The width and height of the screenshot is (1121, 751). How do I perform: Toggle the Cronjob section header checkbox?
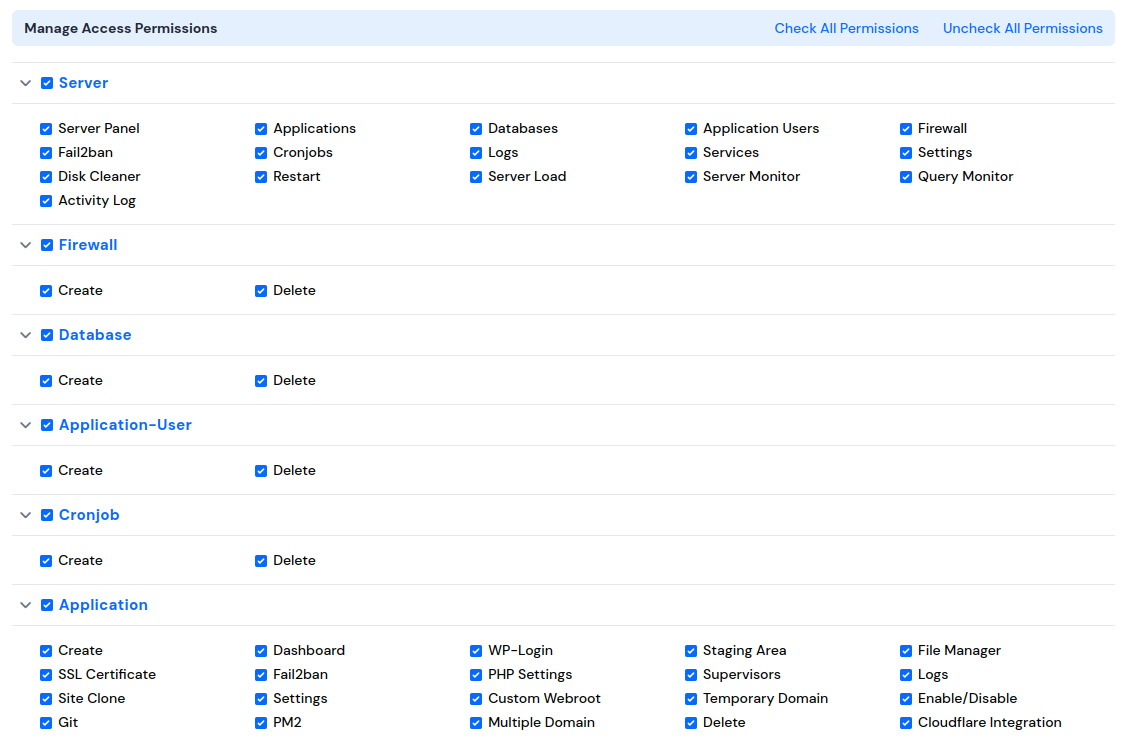point(47,516)
